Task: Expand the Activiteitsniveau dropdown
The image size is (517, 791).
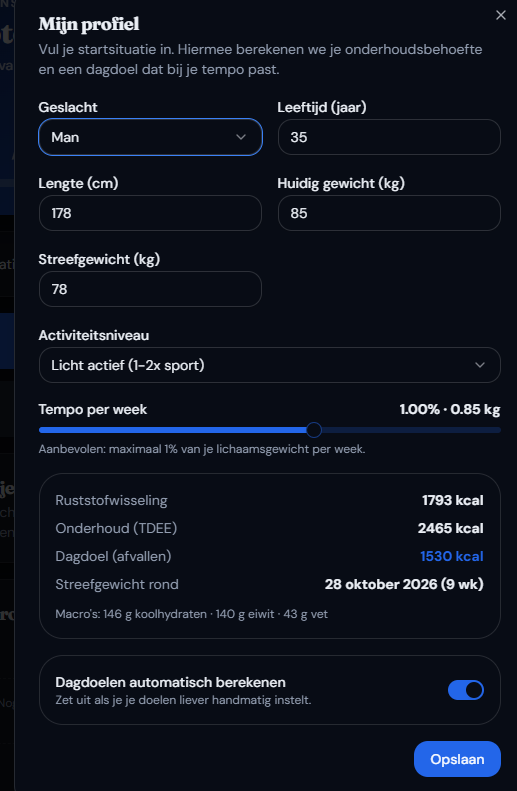Action: (x=270, y=365)
